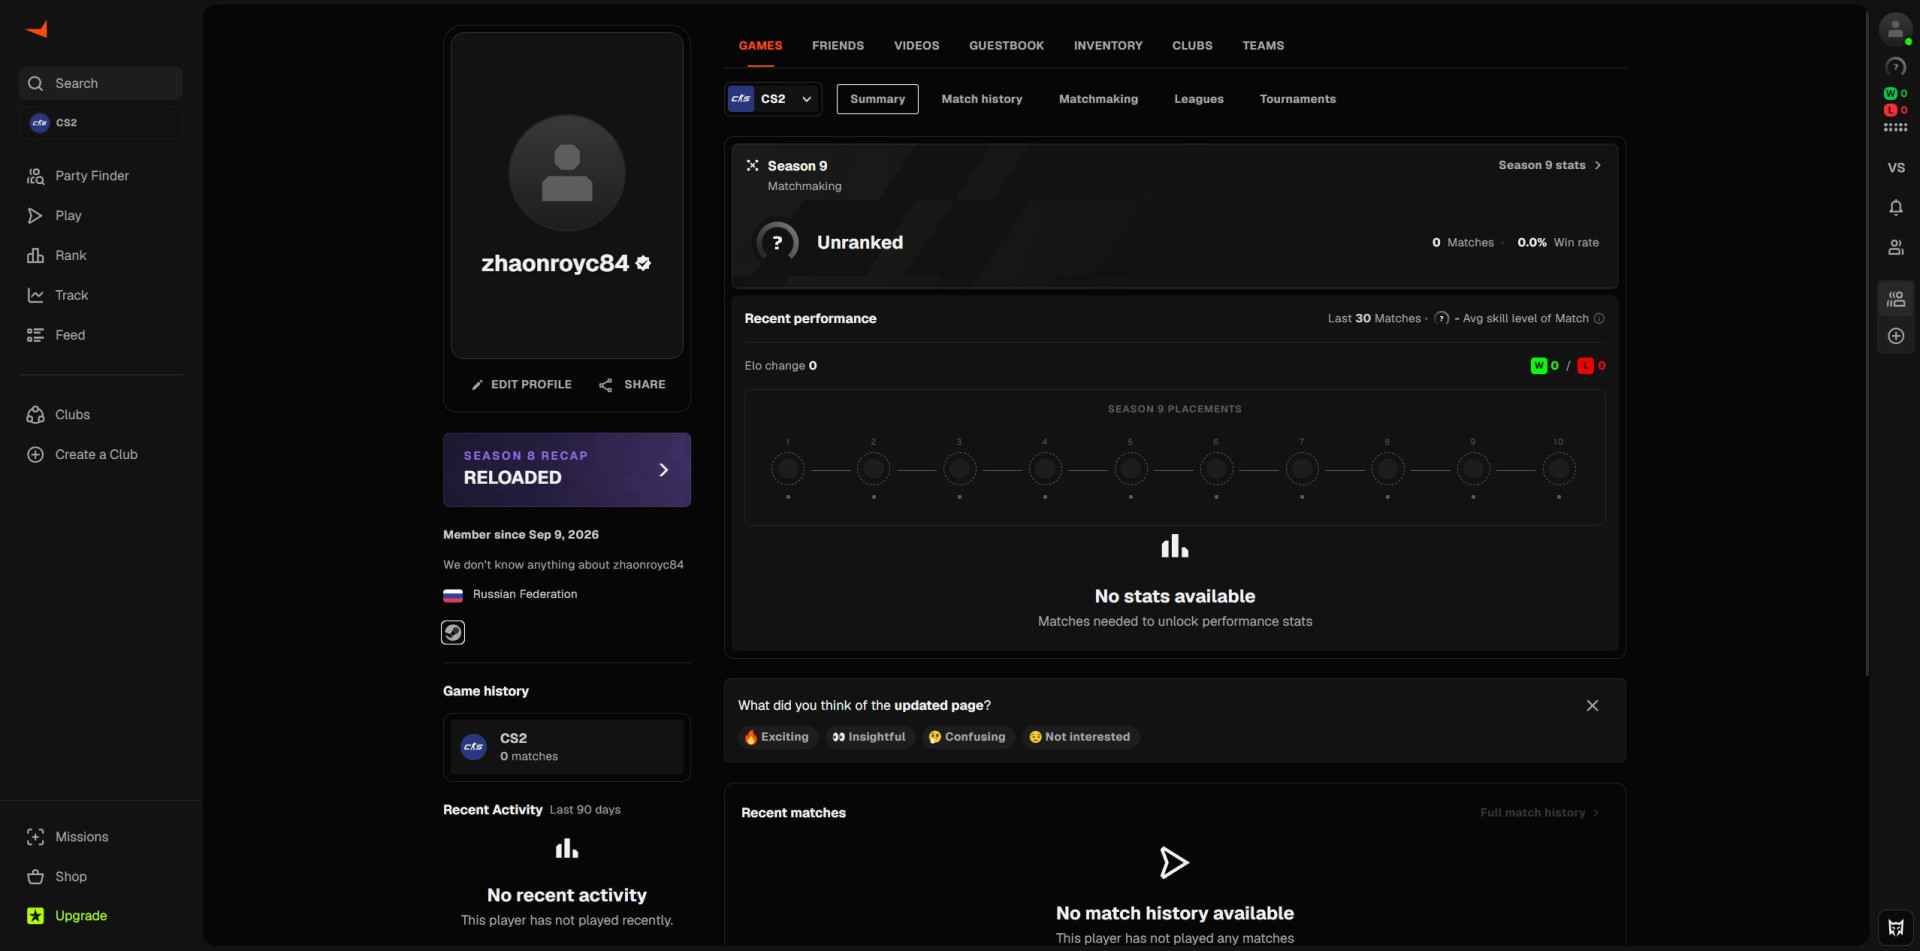Open Clubs in the left sidebar
This screenshot has width=1920, height=951.
(72, 415)
